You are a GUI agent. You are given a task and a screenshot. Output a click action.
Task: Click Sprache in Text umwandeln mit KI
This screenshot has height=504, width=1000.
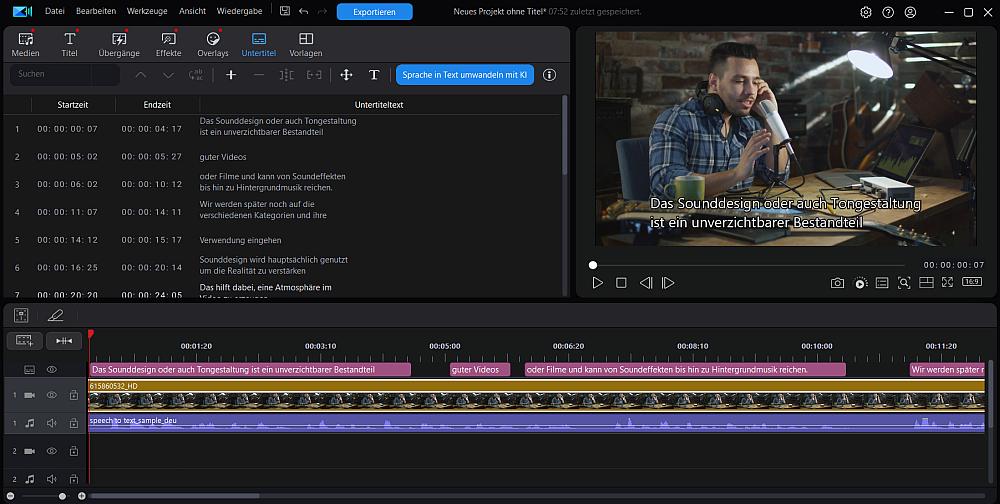point(464,75)
